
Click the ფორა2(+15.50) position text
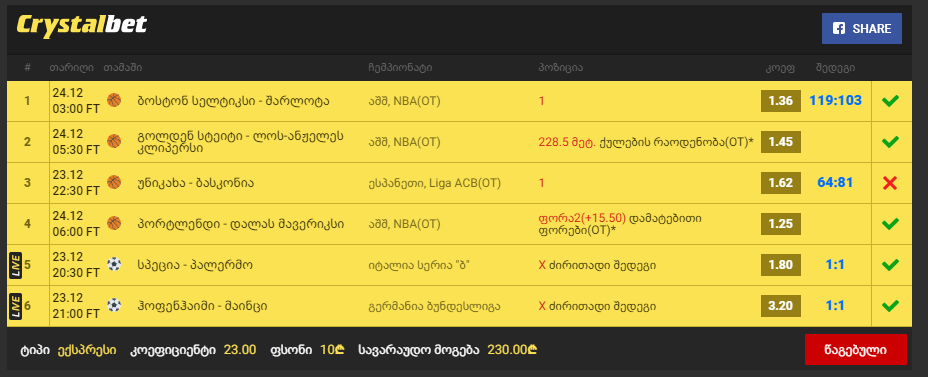582,218
